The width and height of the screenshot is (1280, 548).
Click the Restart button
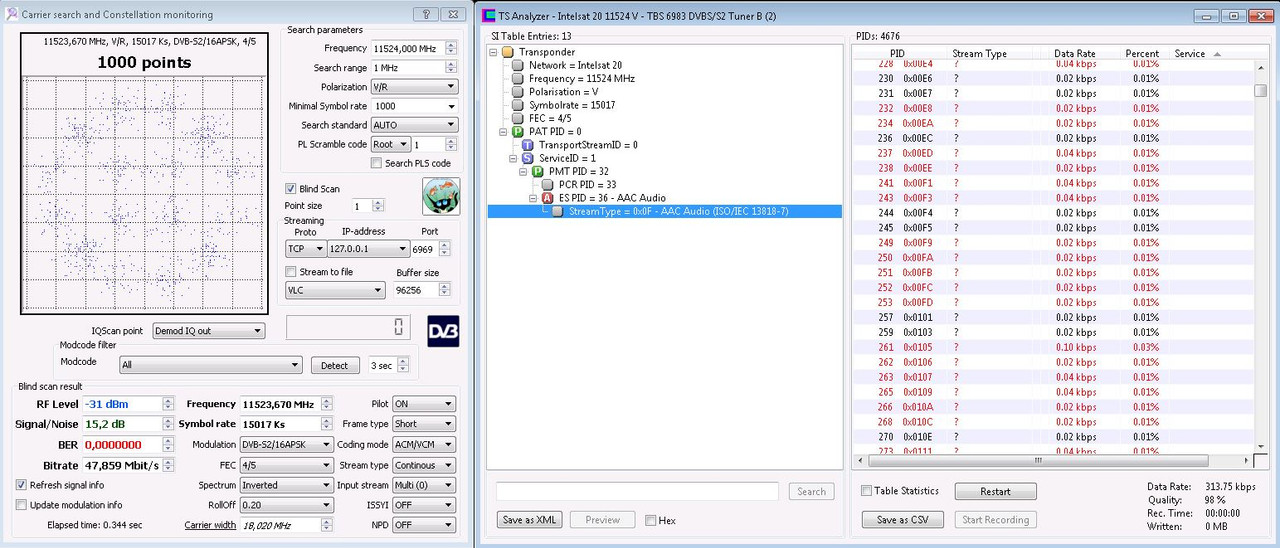click(995, 492)
